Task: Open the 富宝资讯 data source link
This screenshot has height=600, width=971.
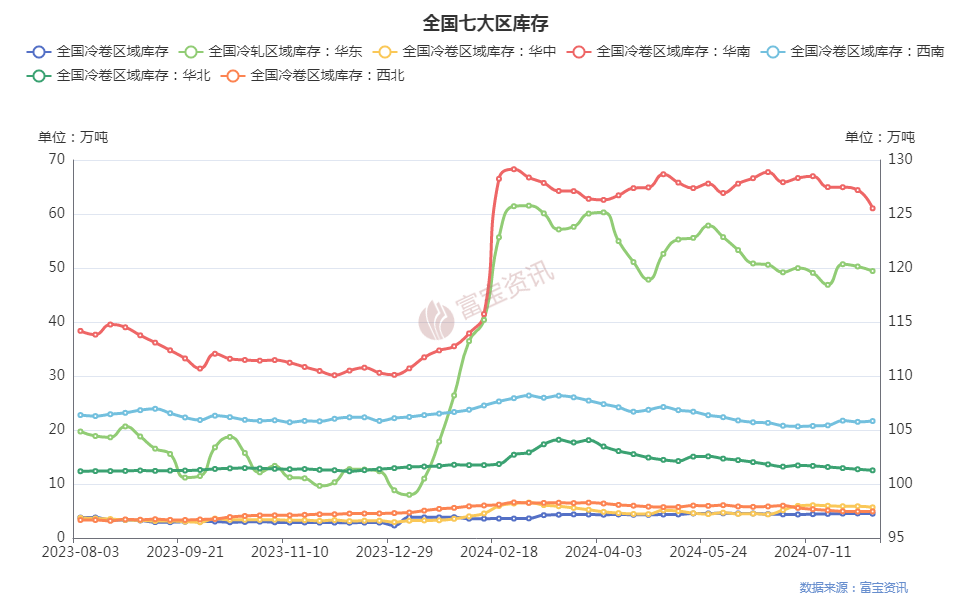Action: (x=880, y=587)
